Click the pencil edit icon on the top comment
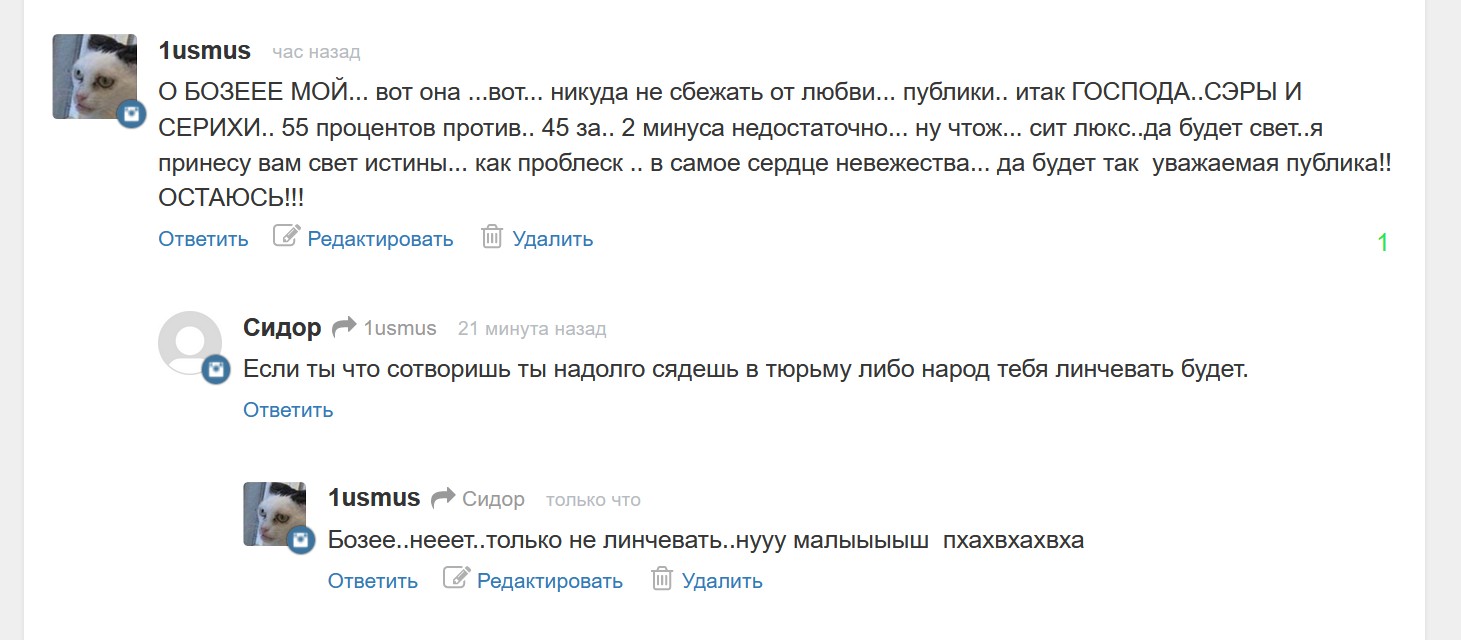This screenshot has height=640, width=1461. [x=286, y=237]
